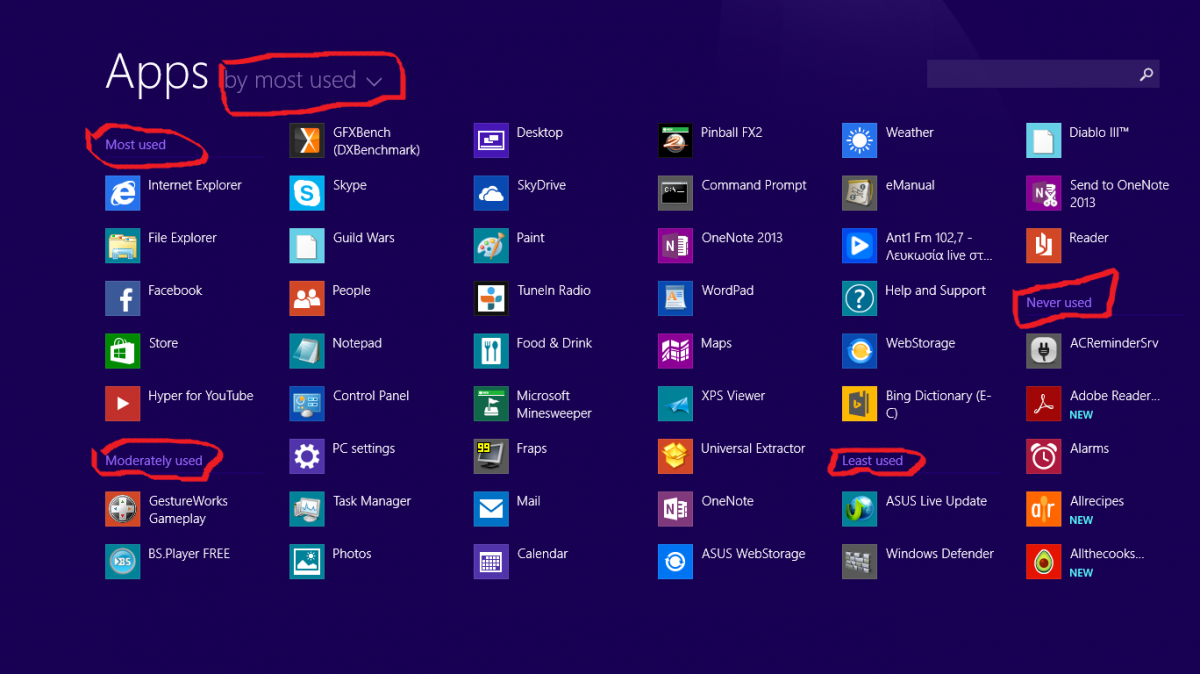
Task: Open the People app icon
Action: [x=307, y=298]
